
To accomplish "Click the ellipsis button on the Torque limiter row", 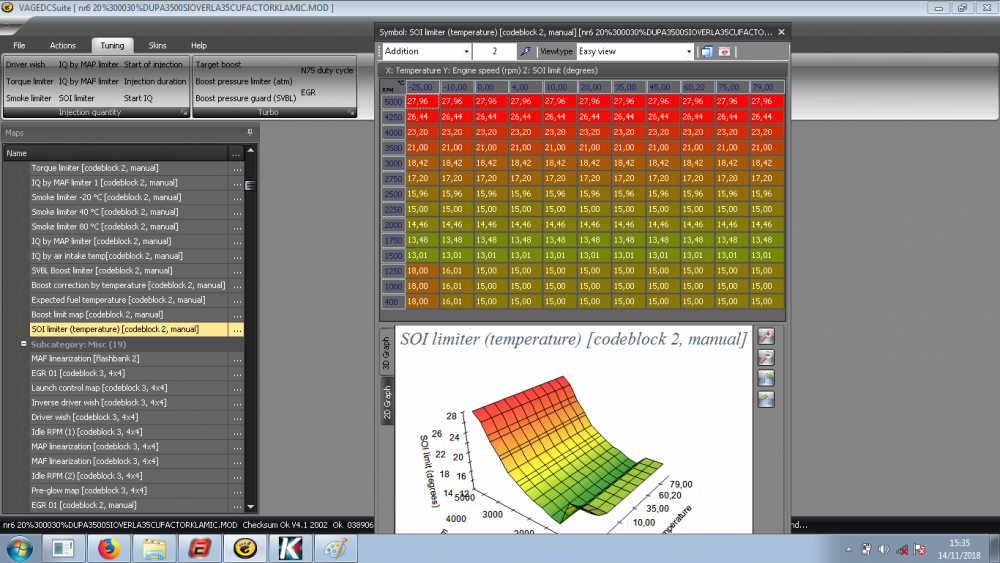I will (x=237, y=168).
